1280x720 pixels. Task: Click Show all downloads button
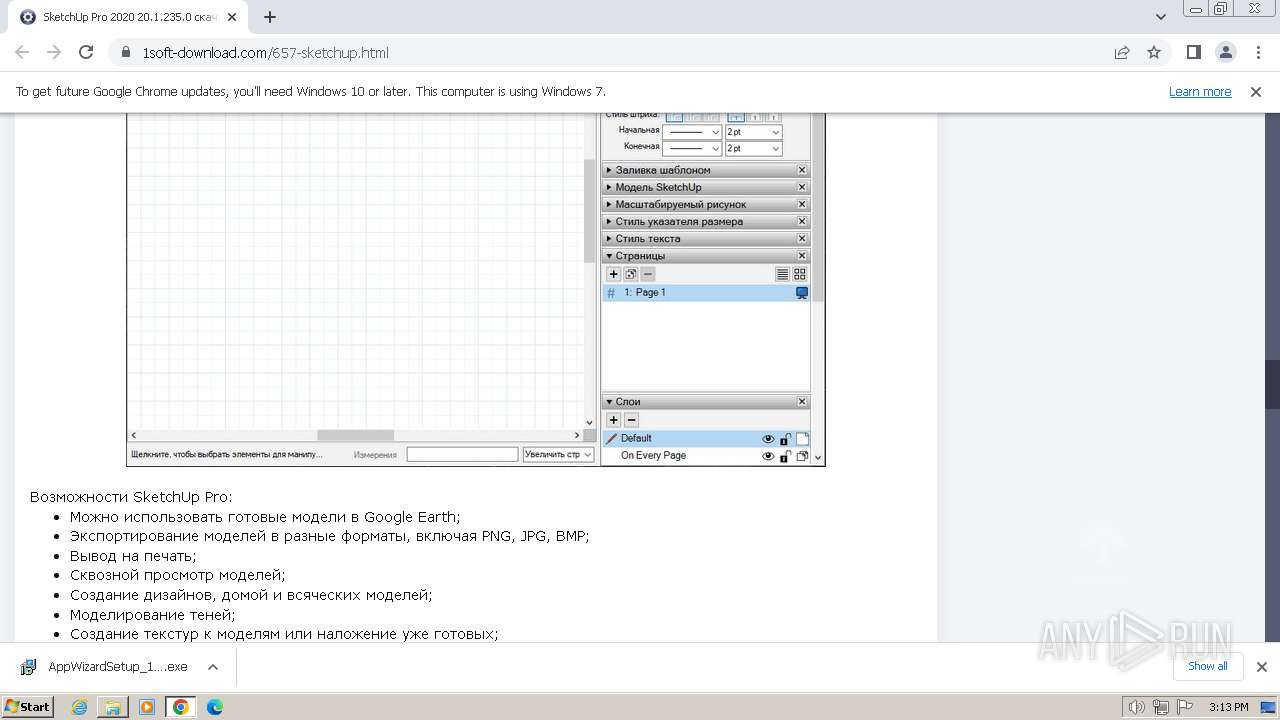[x=1207, y=666]
